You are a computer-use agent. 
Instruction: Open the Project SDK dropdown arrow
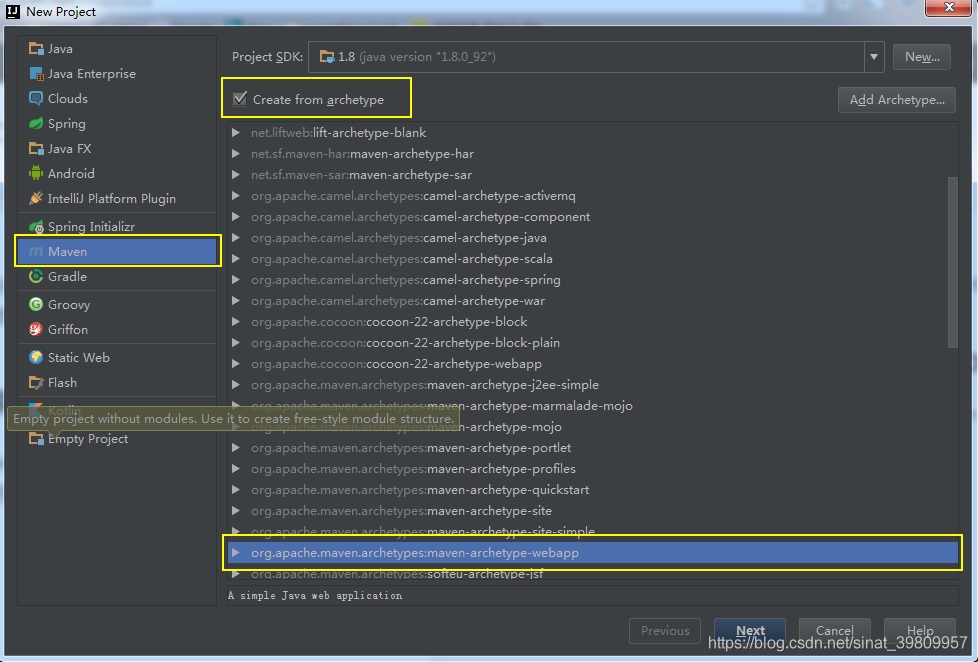(x=874, y=57)
